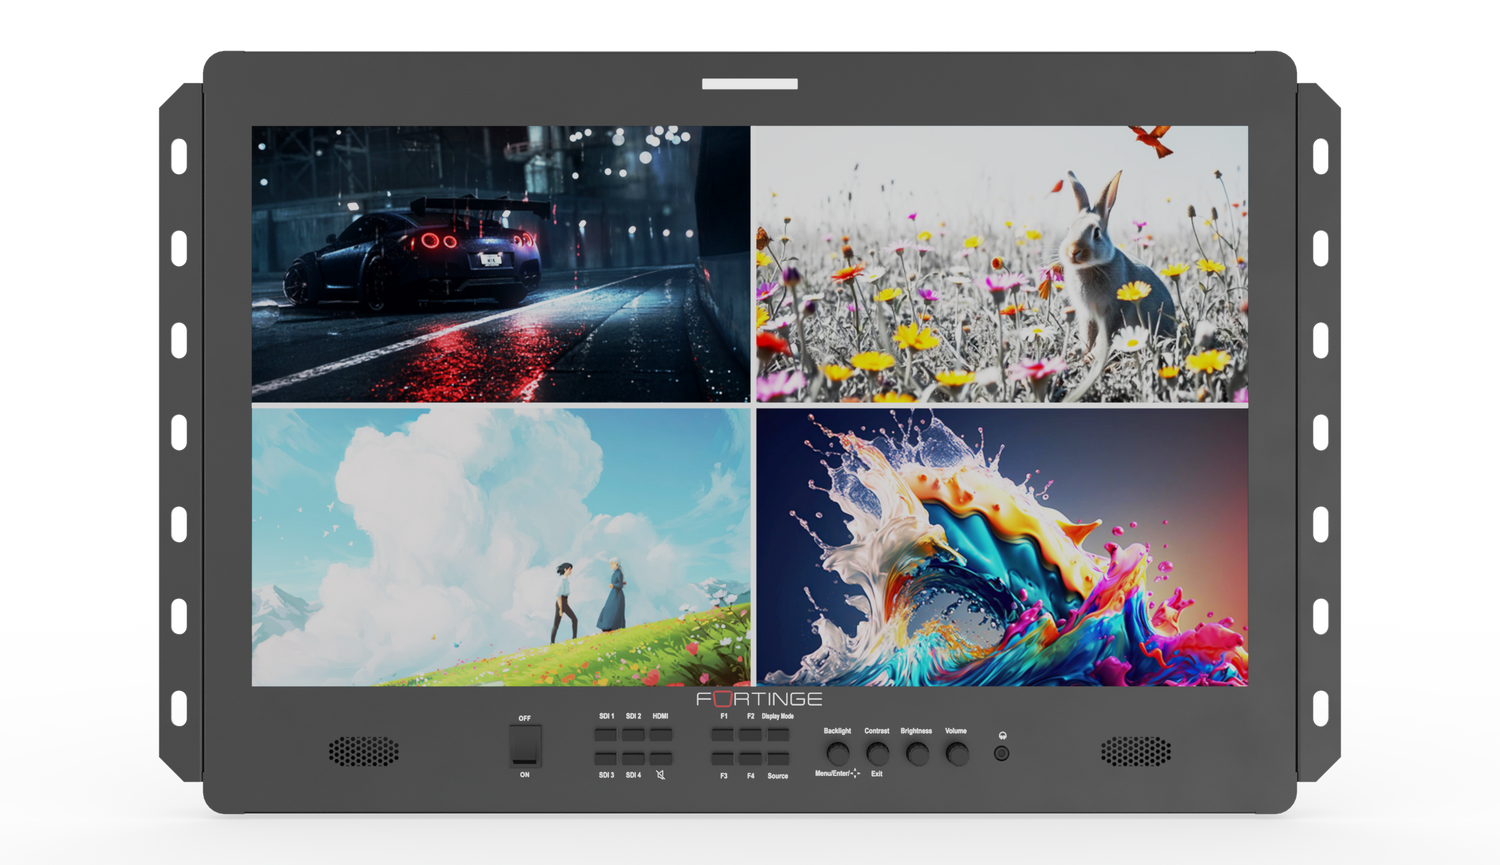Click the Brightness knob
The image size is (1500, 865).
point(917,753)
